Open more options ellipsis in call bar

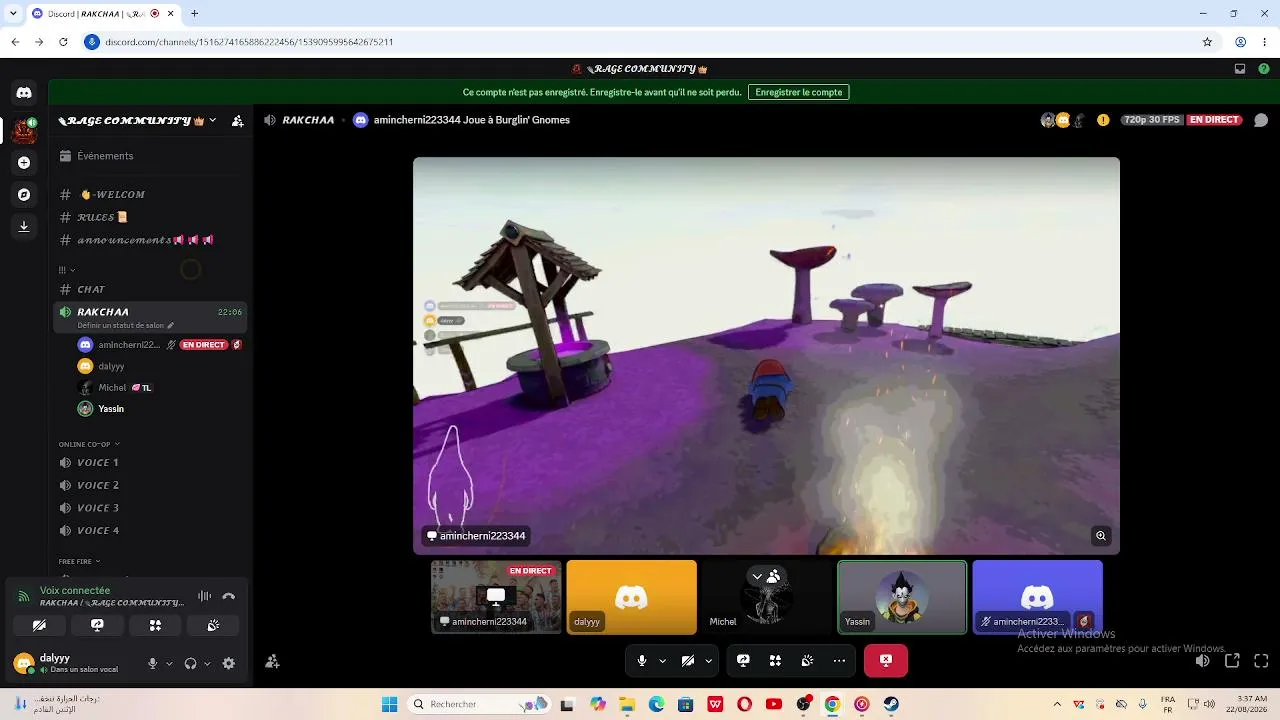(839, 661)
